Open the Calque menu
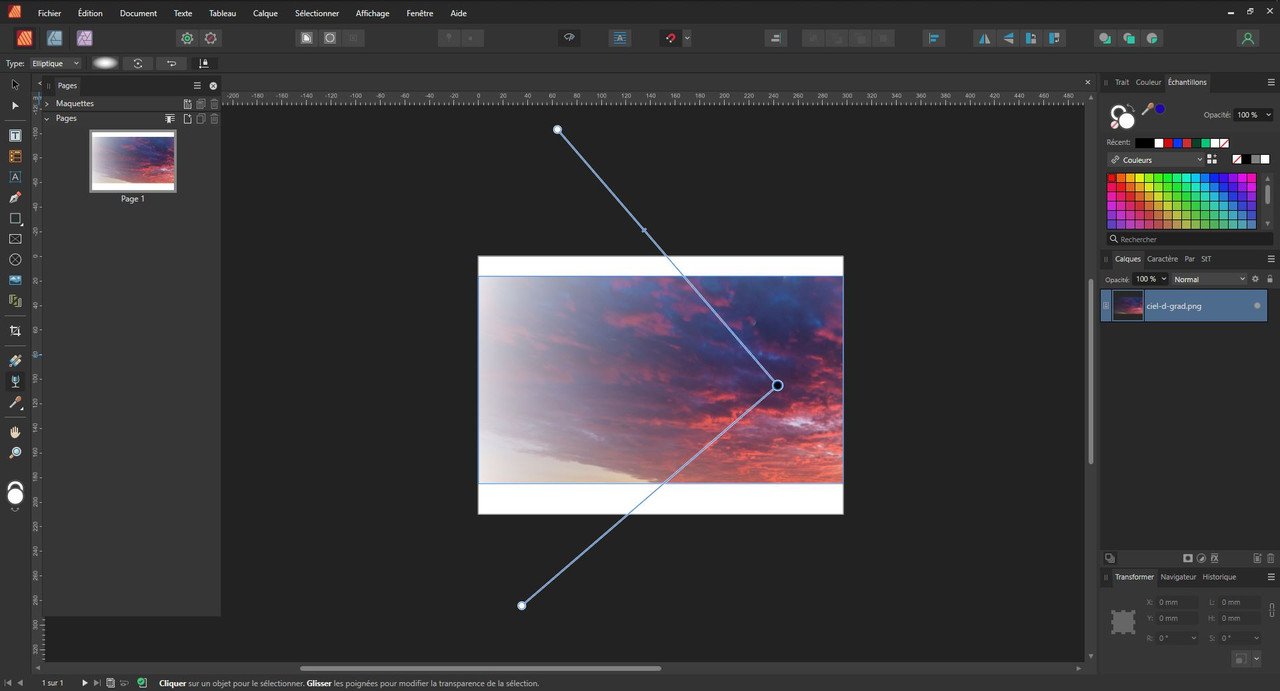1280x691 pixels. [x=266, y=13]
